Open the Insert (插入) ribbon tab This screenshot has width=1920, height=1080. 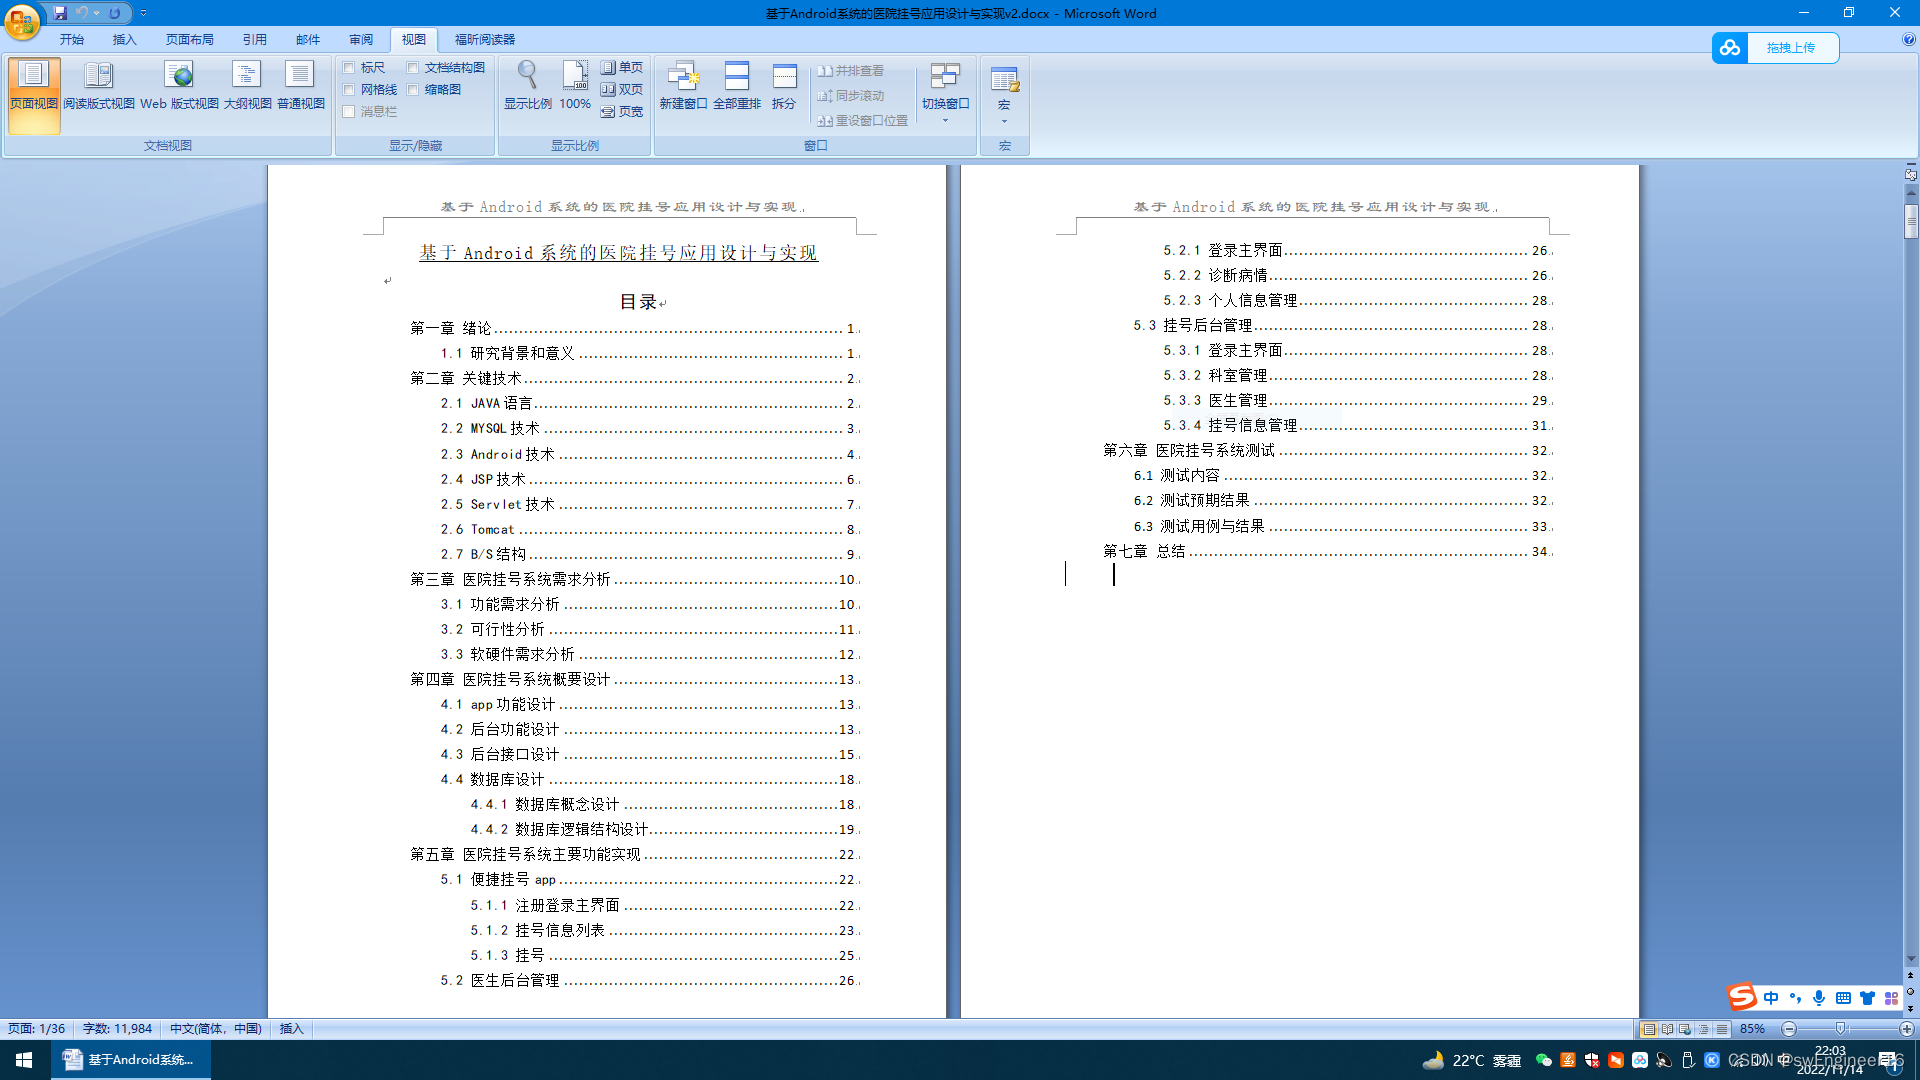[124, 40]
